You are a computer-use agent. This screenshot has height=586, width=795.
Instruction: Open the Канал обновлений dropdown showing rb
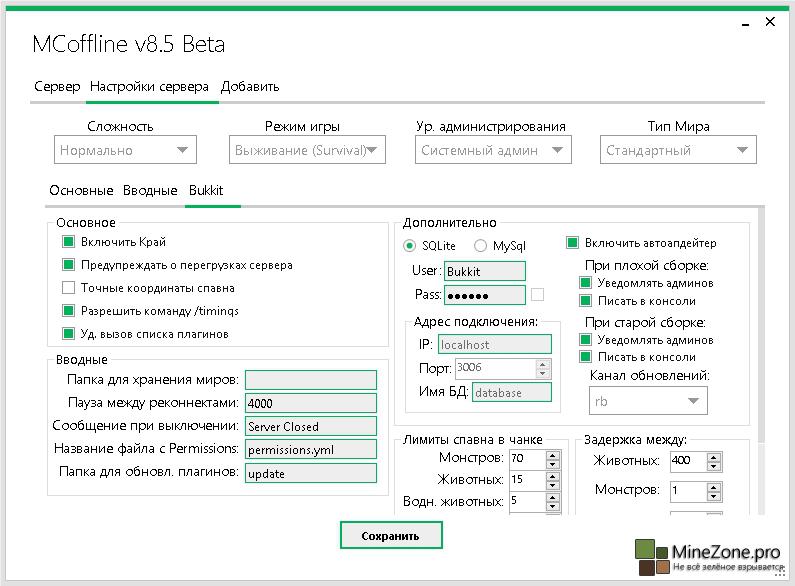click(648, 401)
